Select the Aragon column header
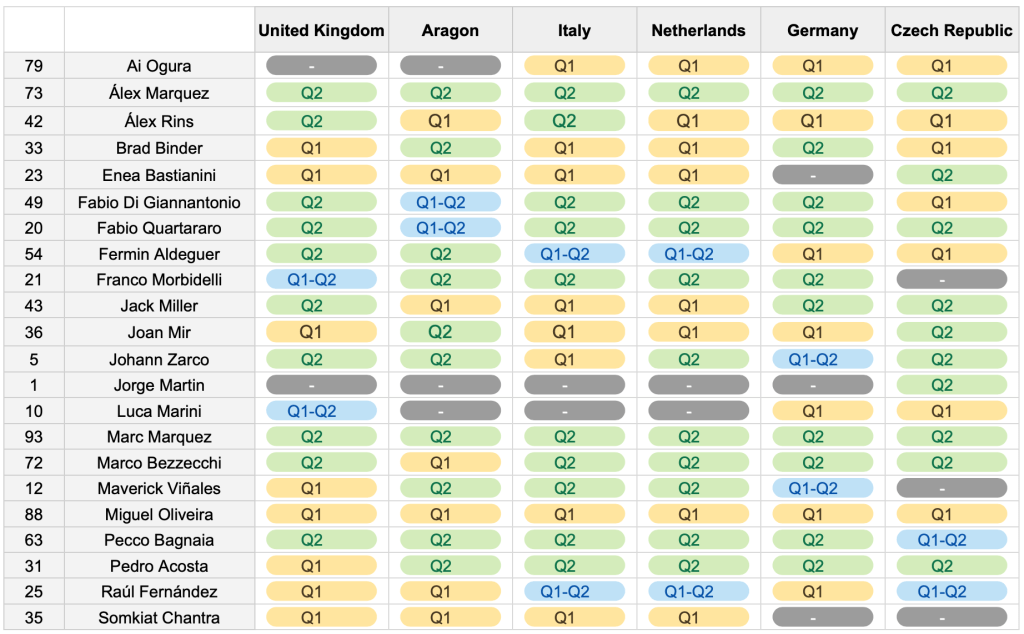 point(450,30)
